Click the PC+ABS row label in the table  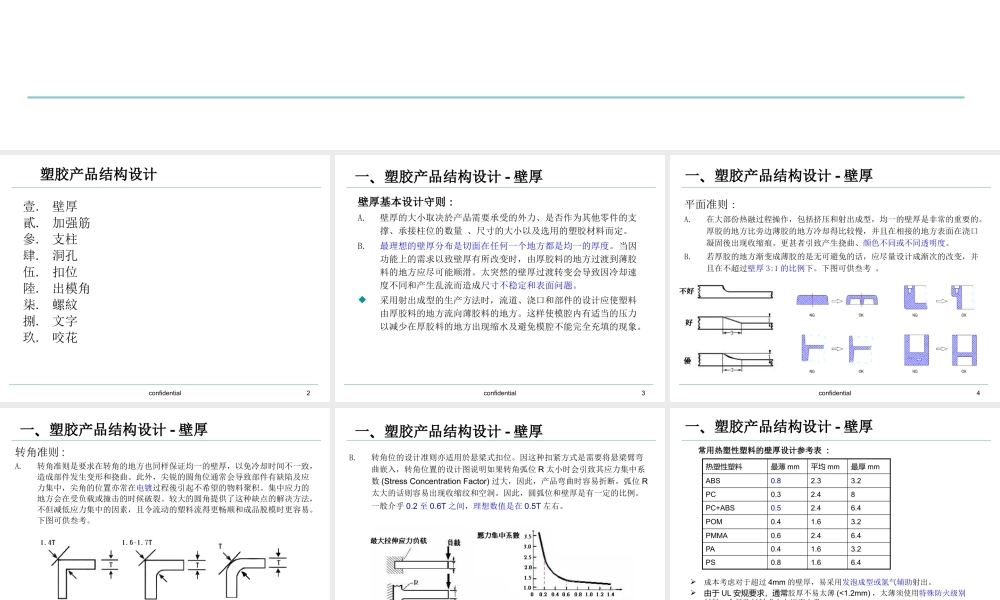(x=720, y=508)
